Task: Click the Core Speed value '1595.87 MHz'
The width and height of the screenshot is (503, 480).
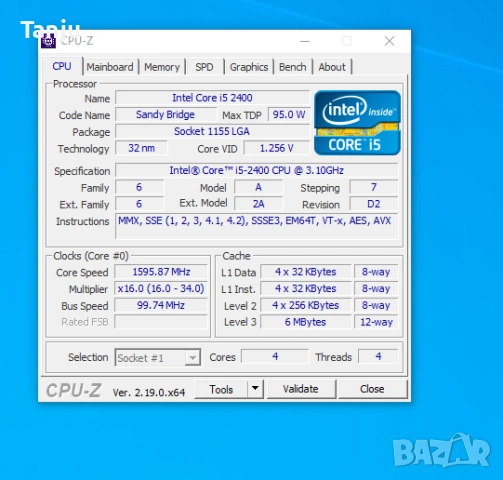Action: pos(161,272)
